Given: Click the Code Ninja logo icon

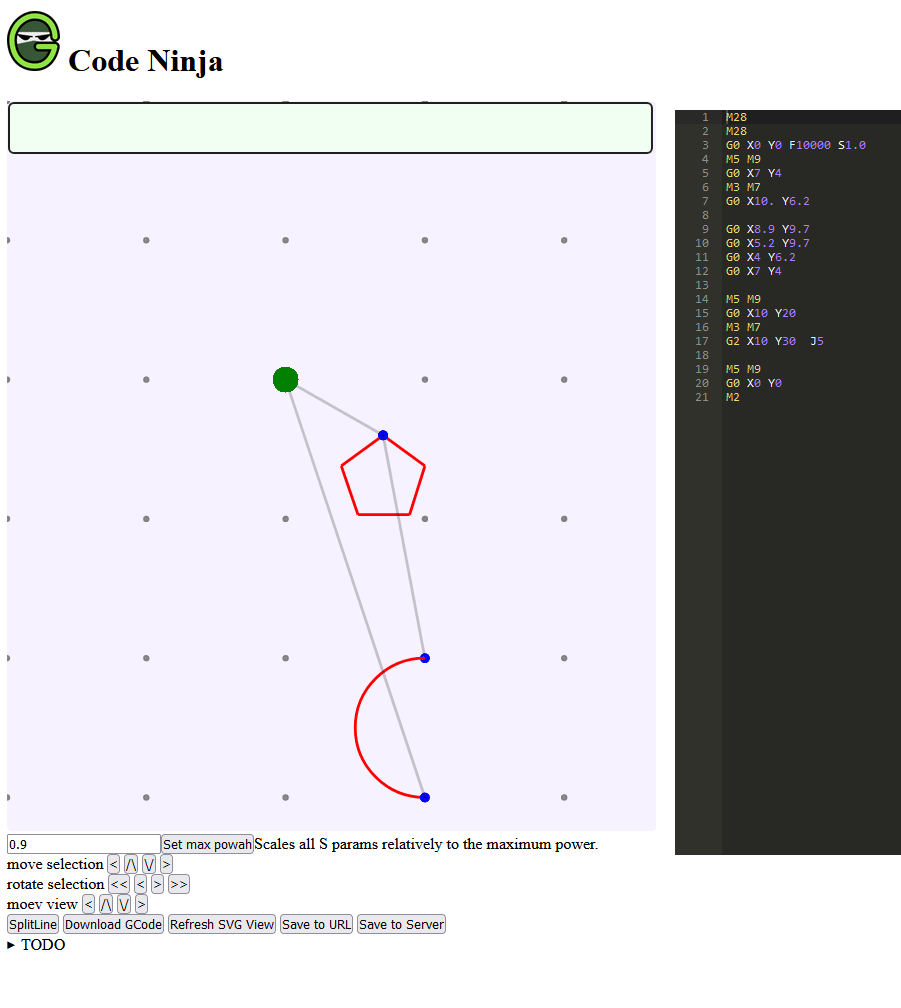Looking at the screenshot, I should [x=33, y=41].
